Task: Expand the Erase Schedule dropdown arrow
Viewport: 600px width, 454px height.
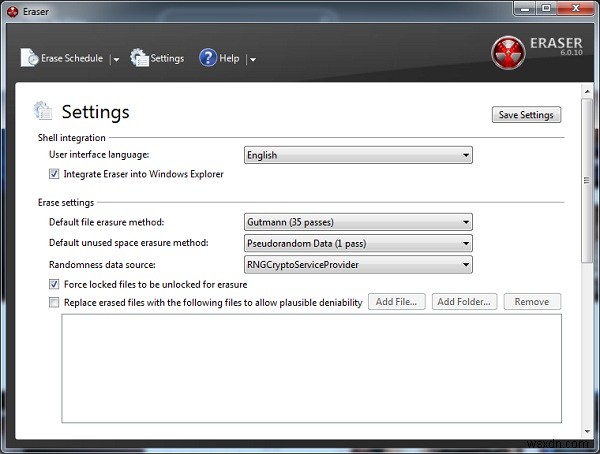Action: [x=116, y=59]
